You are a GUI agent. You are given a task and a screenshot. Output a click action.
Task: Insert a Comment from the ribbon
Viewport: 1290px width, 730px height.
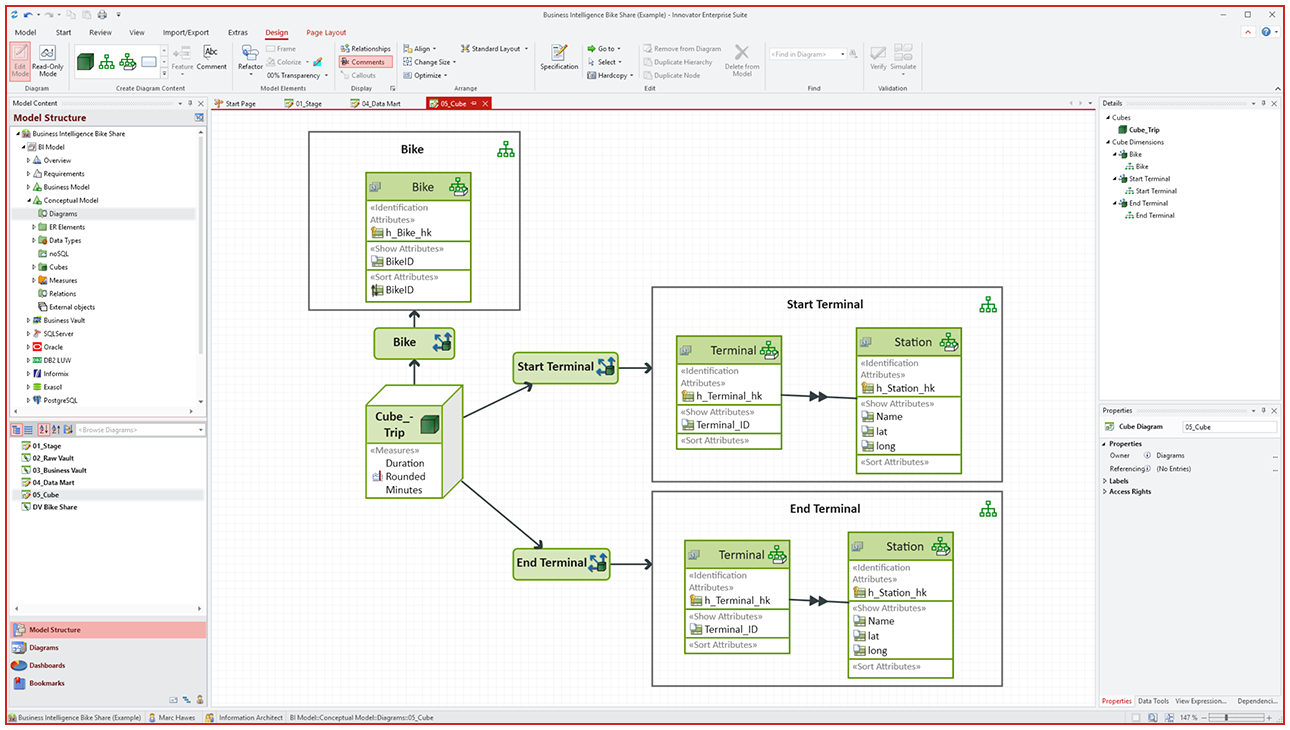(x=211, y=57)
